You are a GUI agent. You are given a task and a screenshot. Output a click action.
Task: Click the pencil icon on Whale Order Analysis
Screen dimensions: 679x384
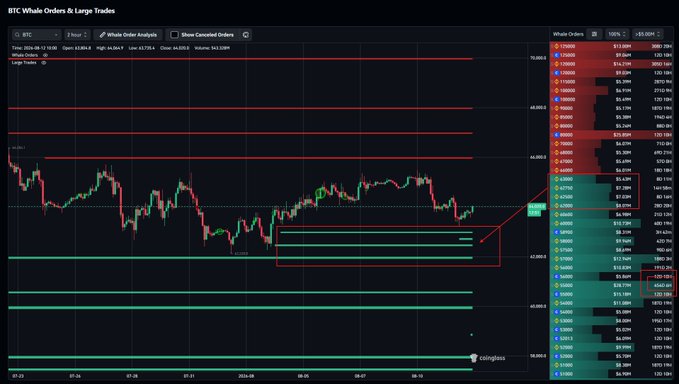click(102, 35)
